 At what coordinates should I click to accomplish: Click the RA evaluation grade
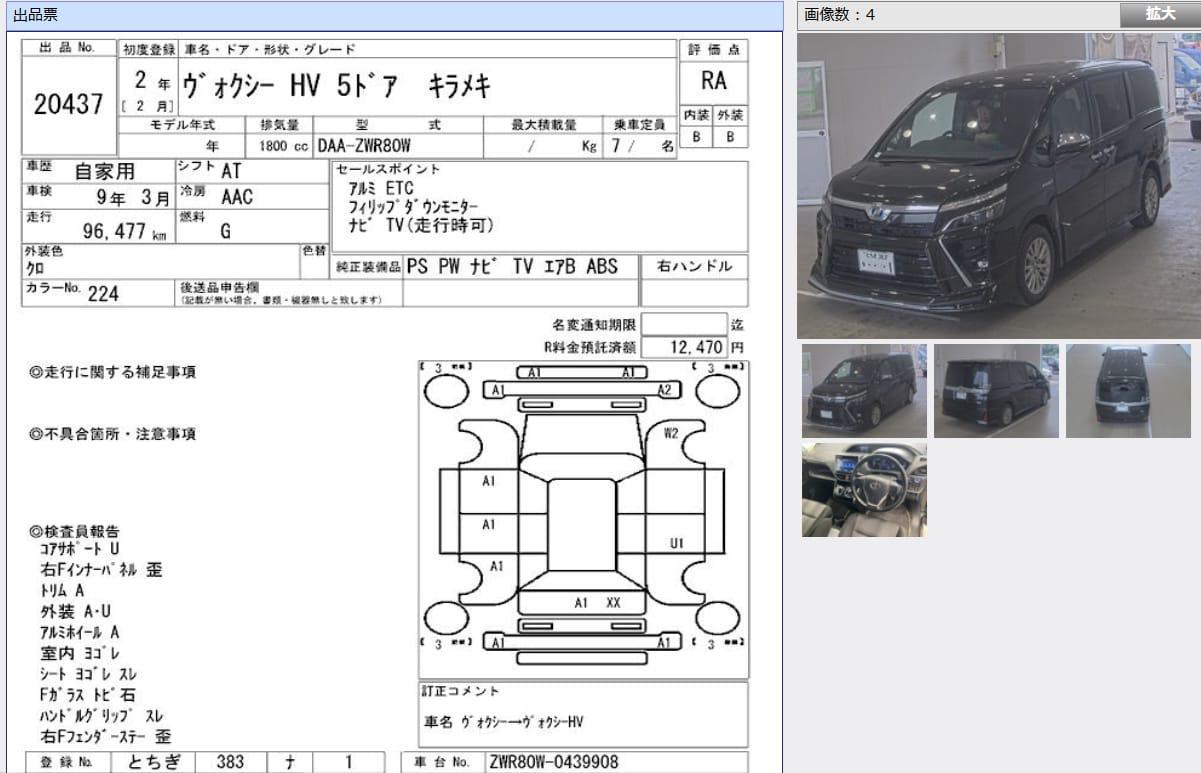[x=714, y=82]
